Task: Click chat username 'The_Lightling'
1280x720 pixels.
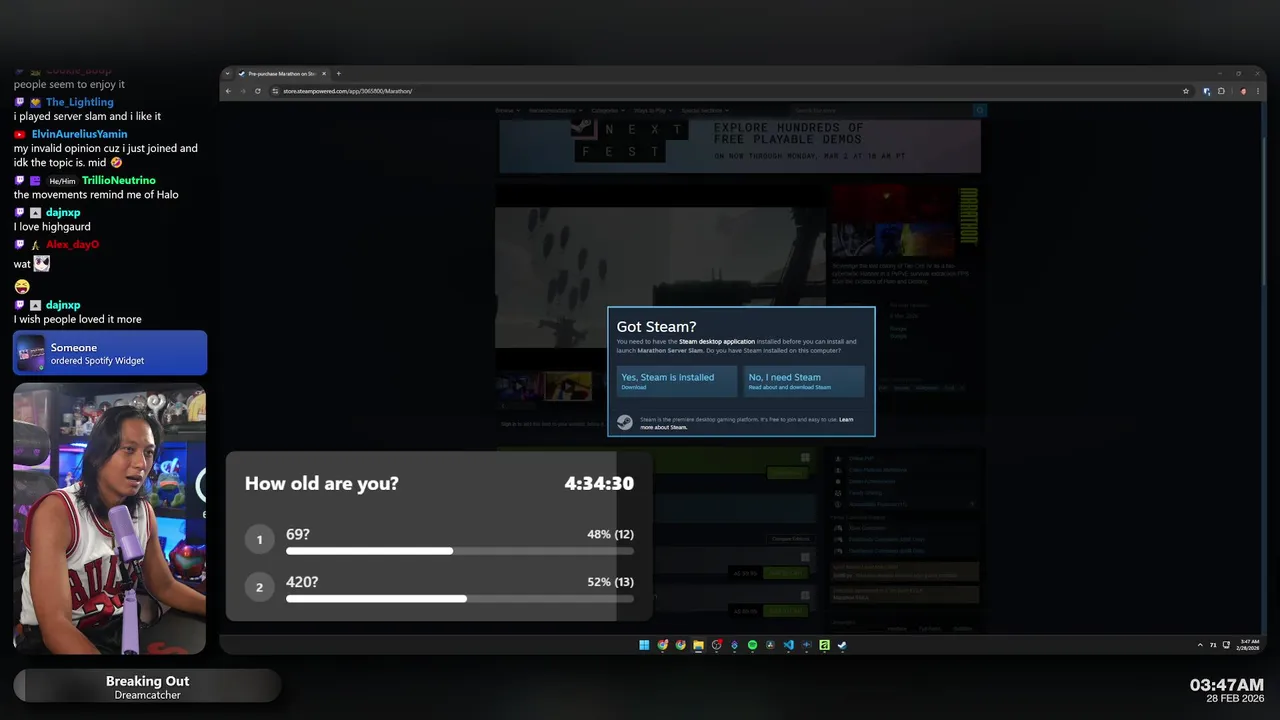Action: (80, 102)
